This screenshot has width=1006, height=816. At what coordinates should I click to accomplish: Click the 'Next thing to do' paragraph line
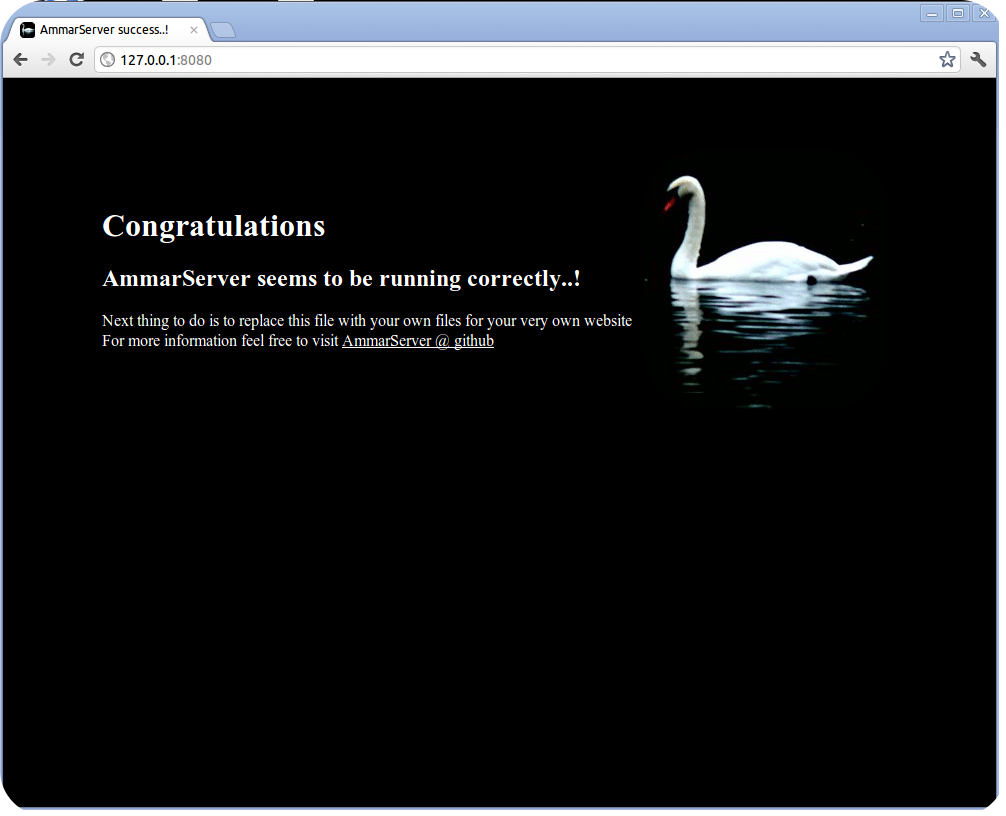(367, 321)
